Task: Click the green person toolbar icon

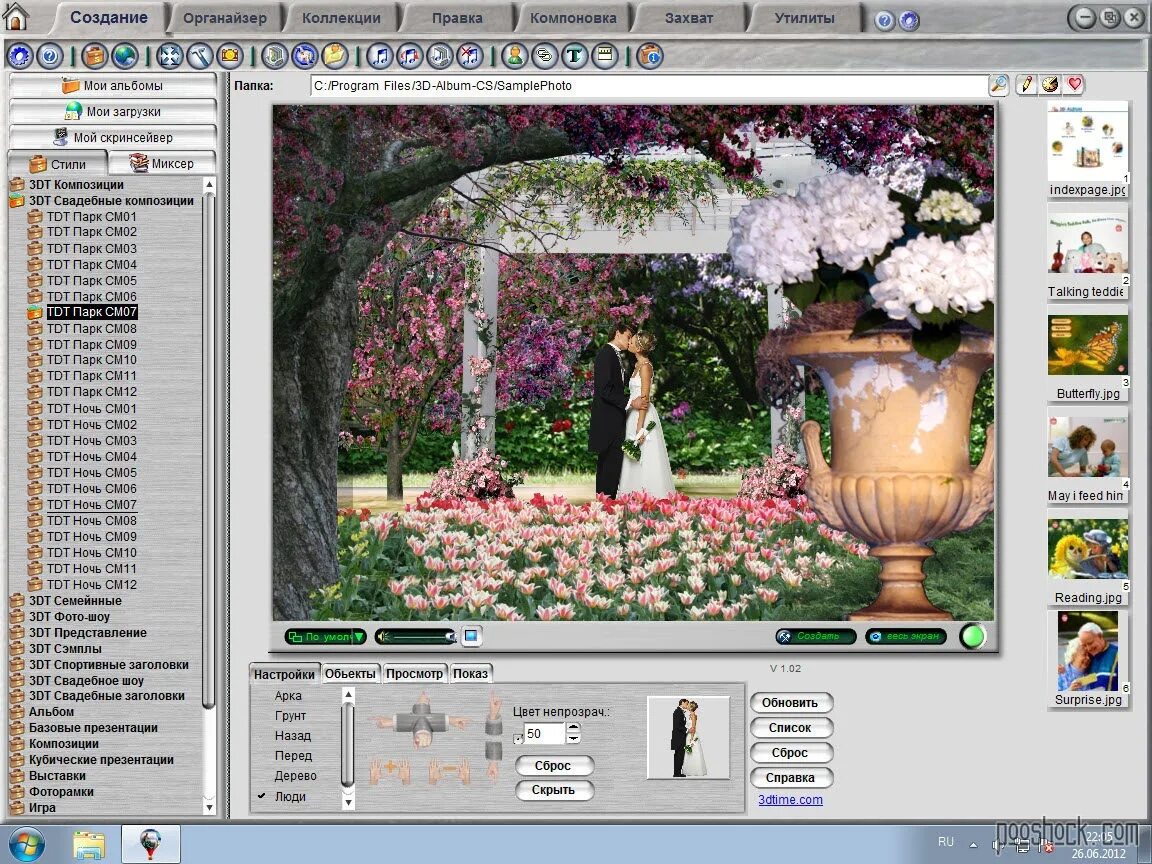Action: point(515,55)
